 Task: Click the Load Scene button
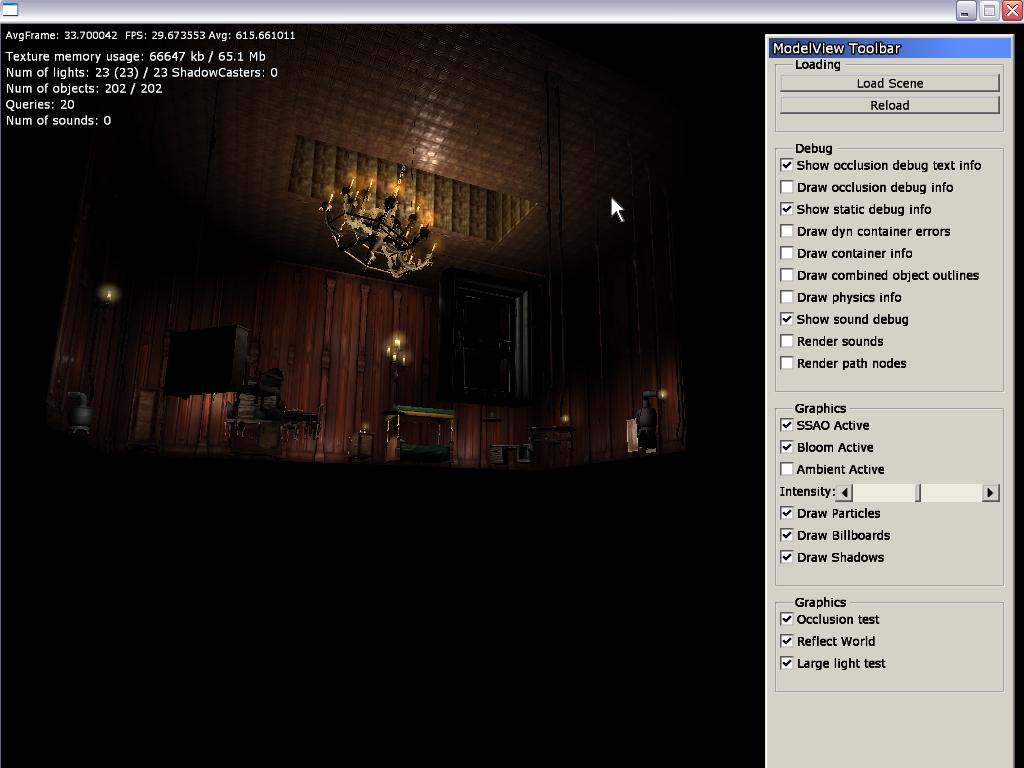889,83
